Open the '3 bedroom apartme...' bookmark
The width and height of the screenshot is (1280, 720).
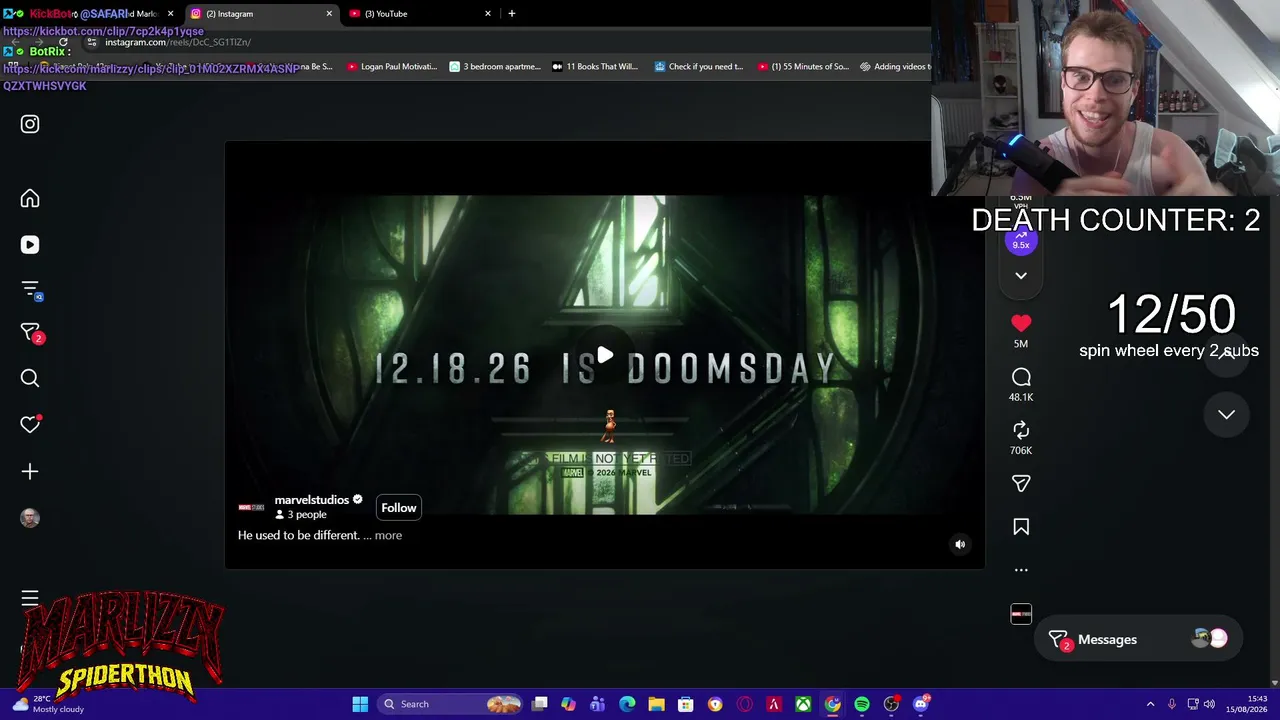(x=495, y=67)
